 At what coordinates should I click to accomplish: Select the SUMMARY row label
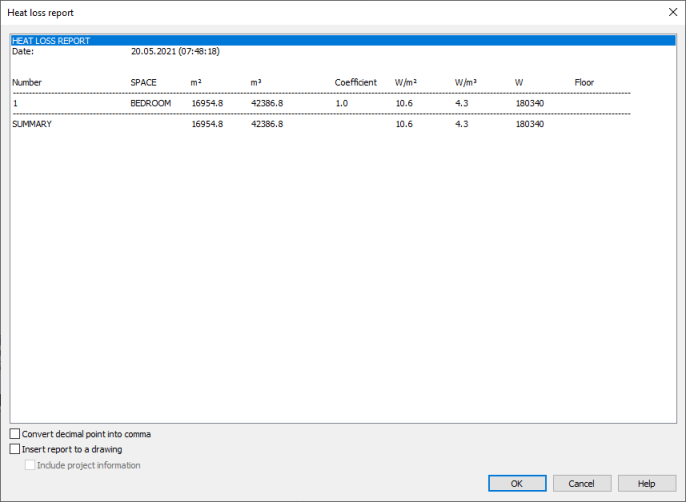coord(32,124)
